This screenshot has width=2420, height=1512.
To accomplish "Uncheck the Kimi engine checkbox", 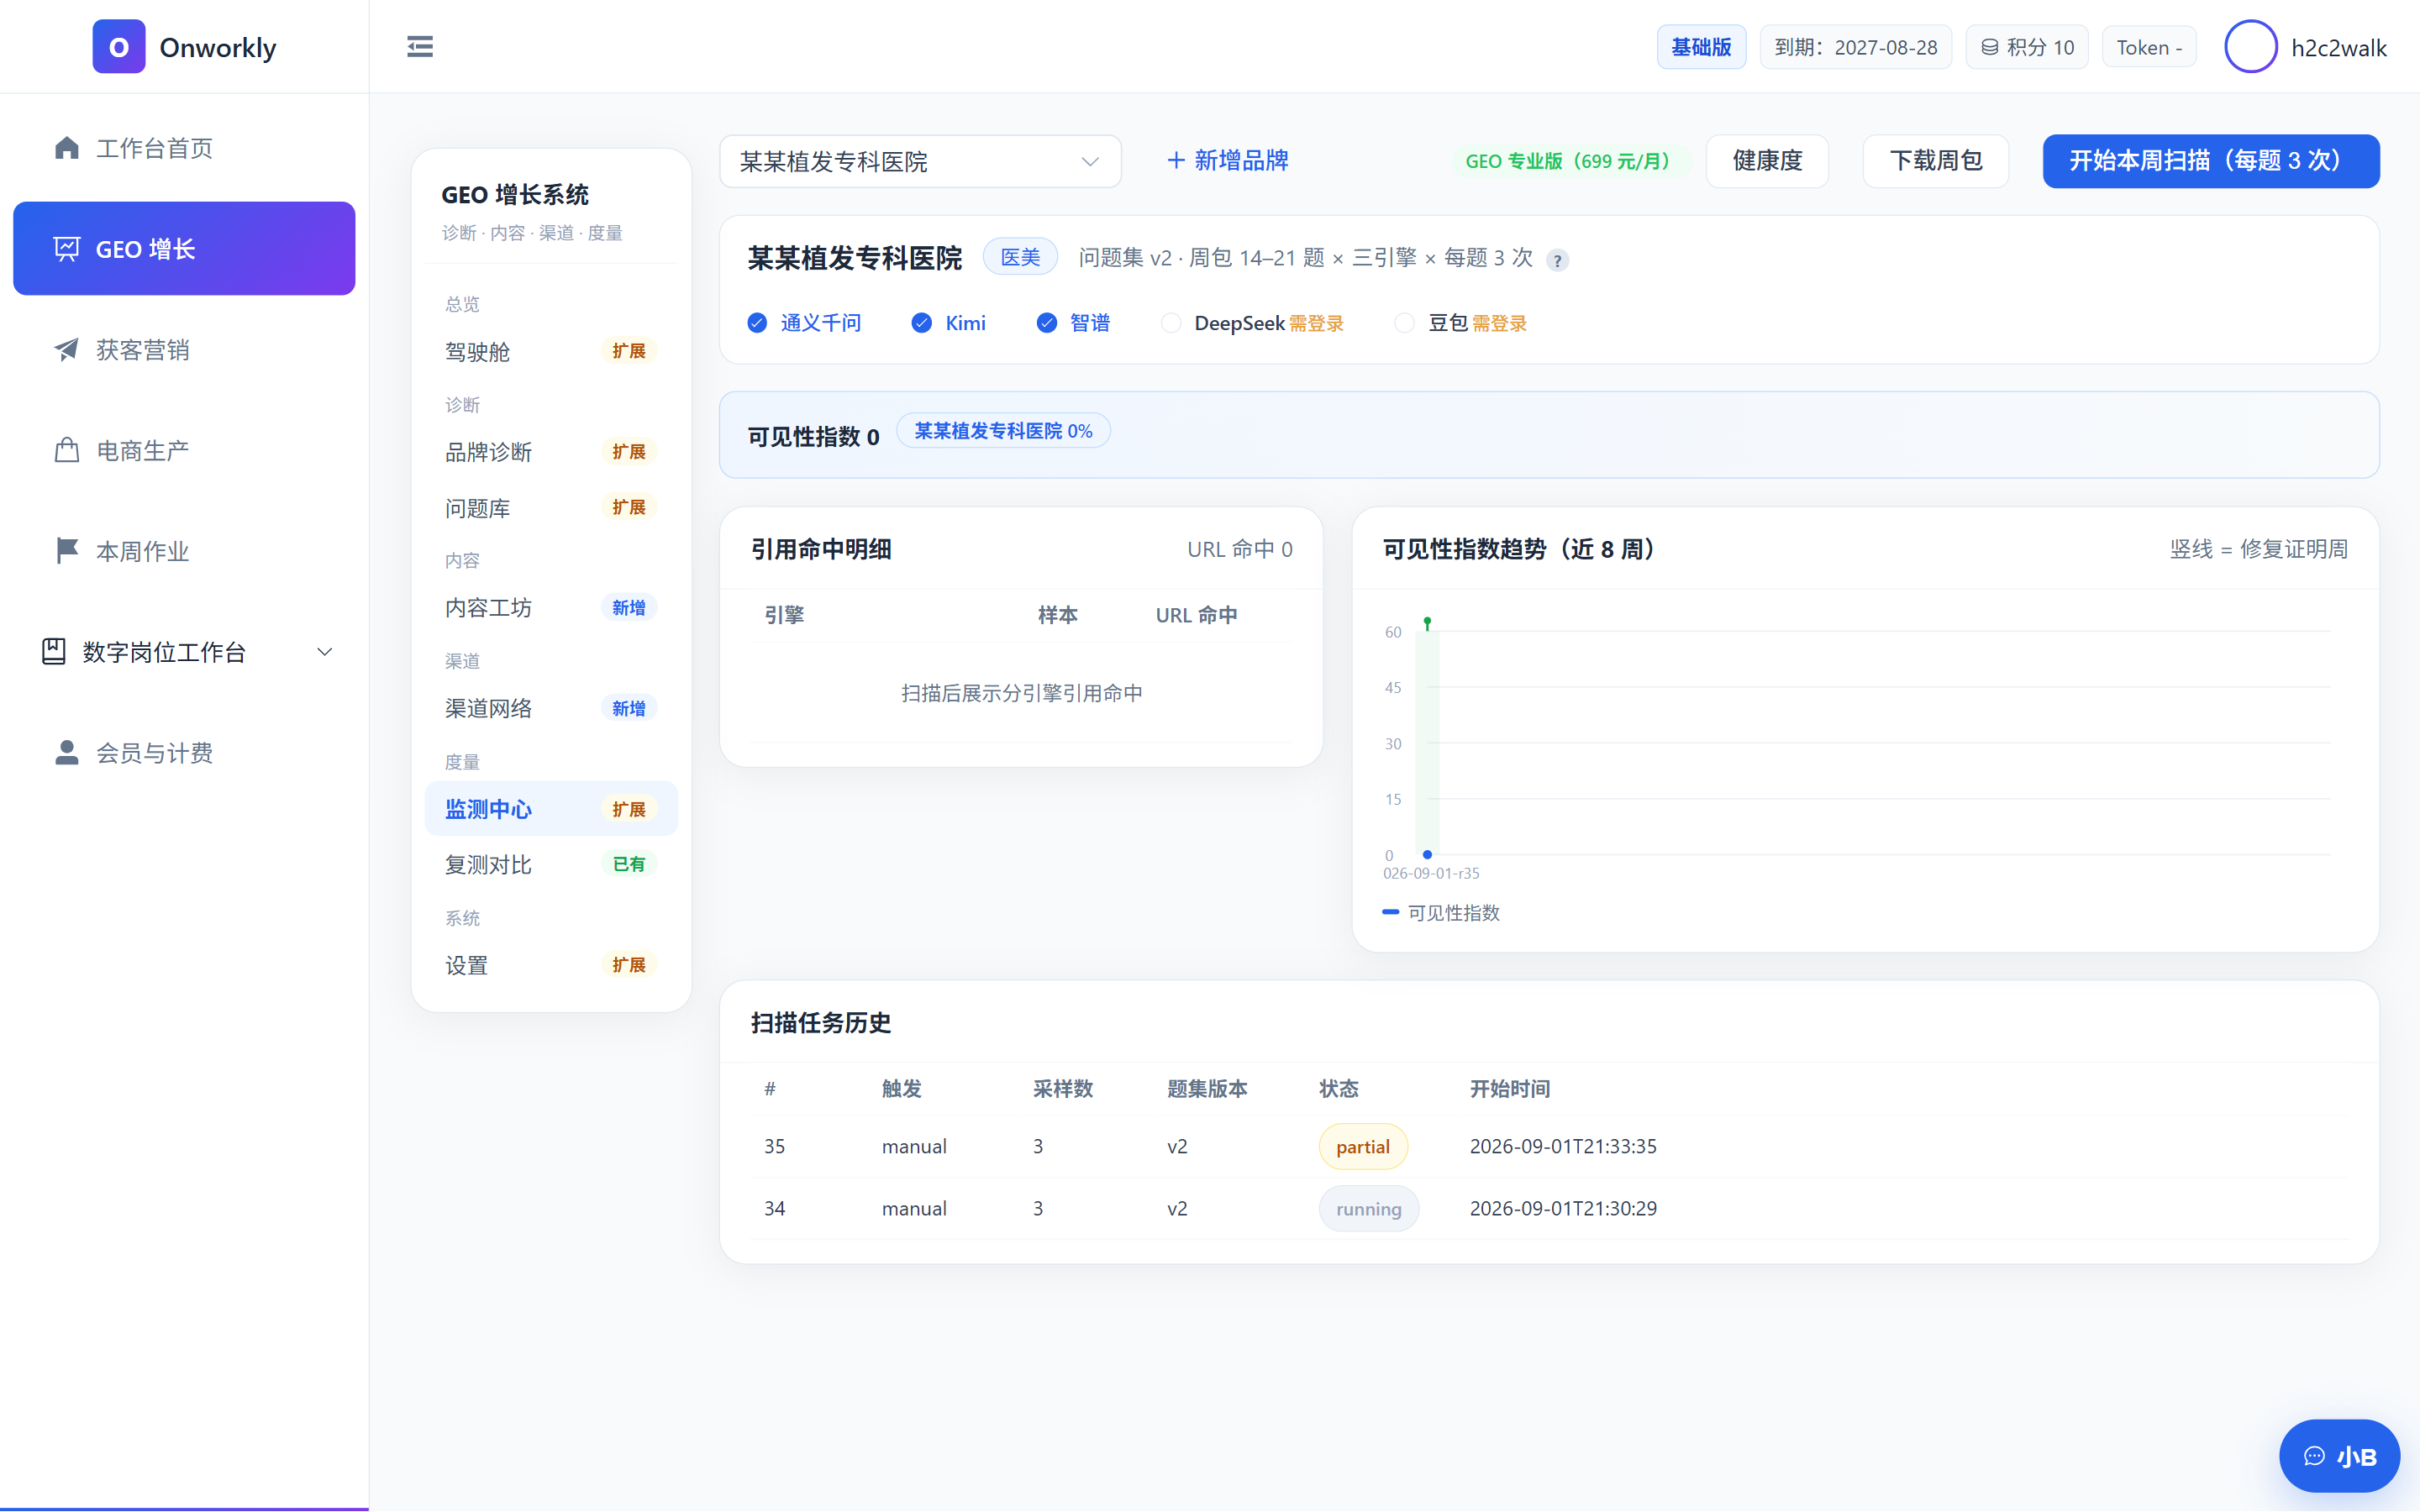I will point(922,323).
